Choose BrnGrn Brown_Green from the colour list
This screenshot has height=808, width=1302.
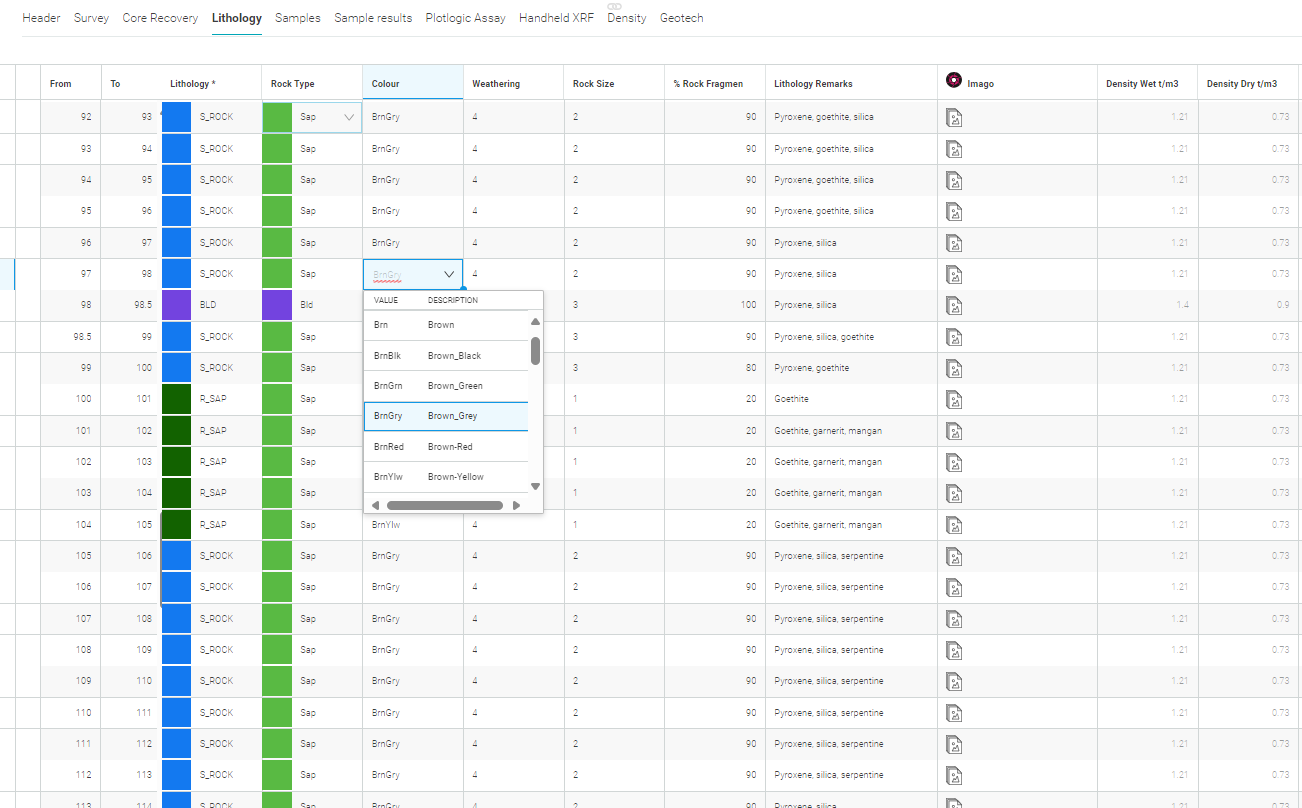click(x=446, y=386)
